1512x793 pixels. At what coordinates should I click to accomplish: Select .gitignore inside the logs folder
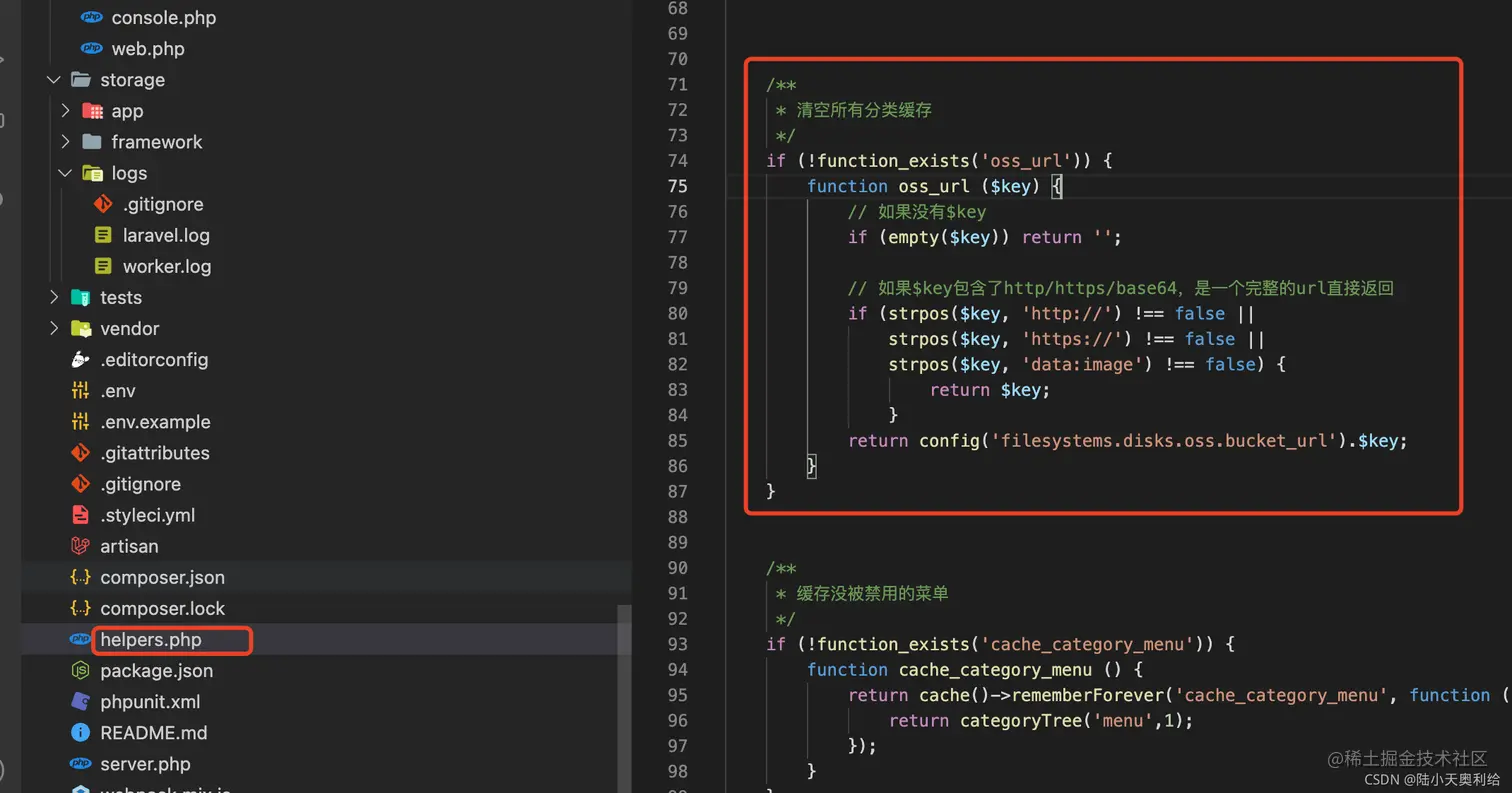click(163, 204)
